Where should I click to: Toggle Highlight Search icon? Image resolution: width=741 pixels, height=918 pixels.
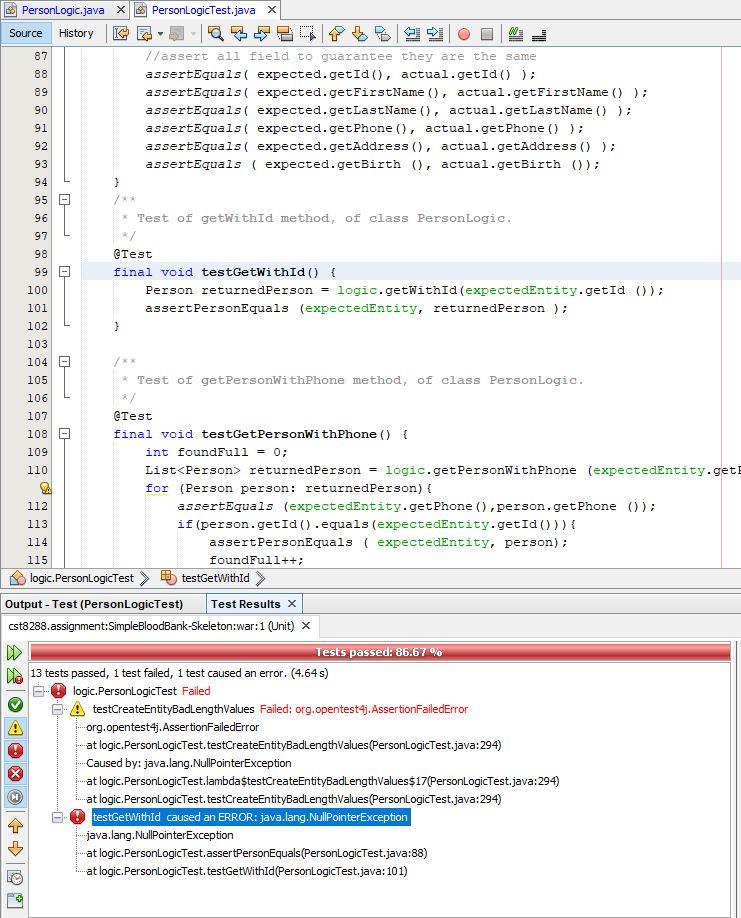tap(285, 34)
